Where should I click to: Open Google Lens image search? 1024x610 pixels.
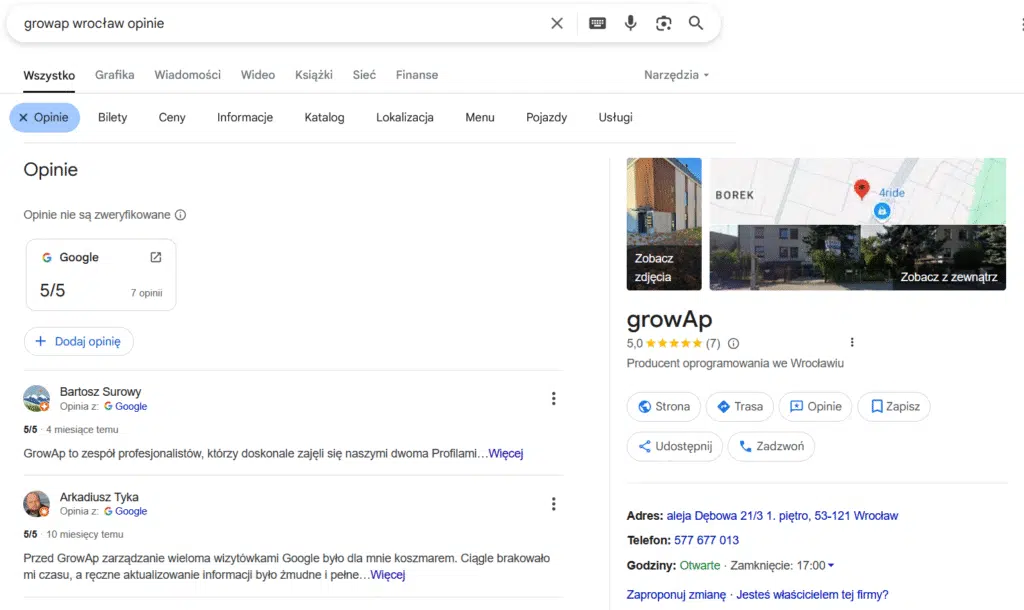(663, 22)
